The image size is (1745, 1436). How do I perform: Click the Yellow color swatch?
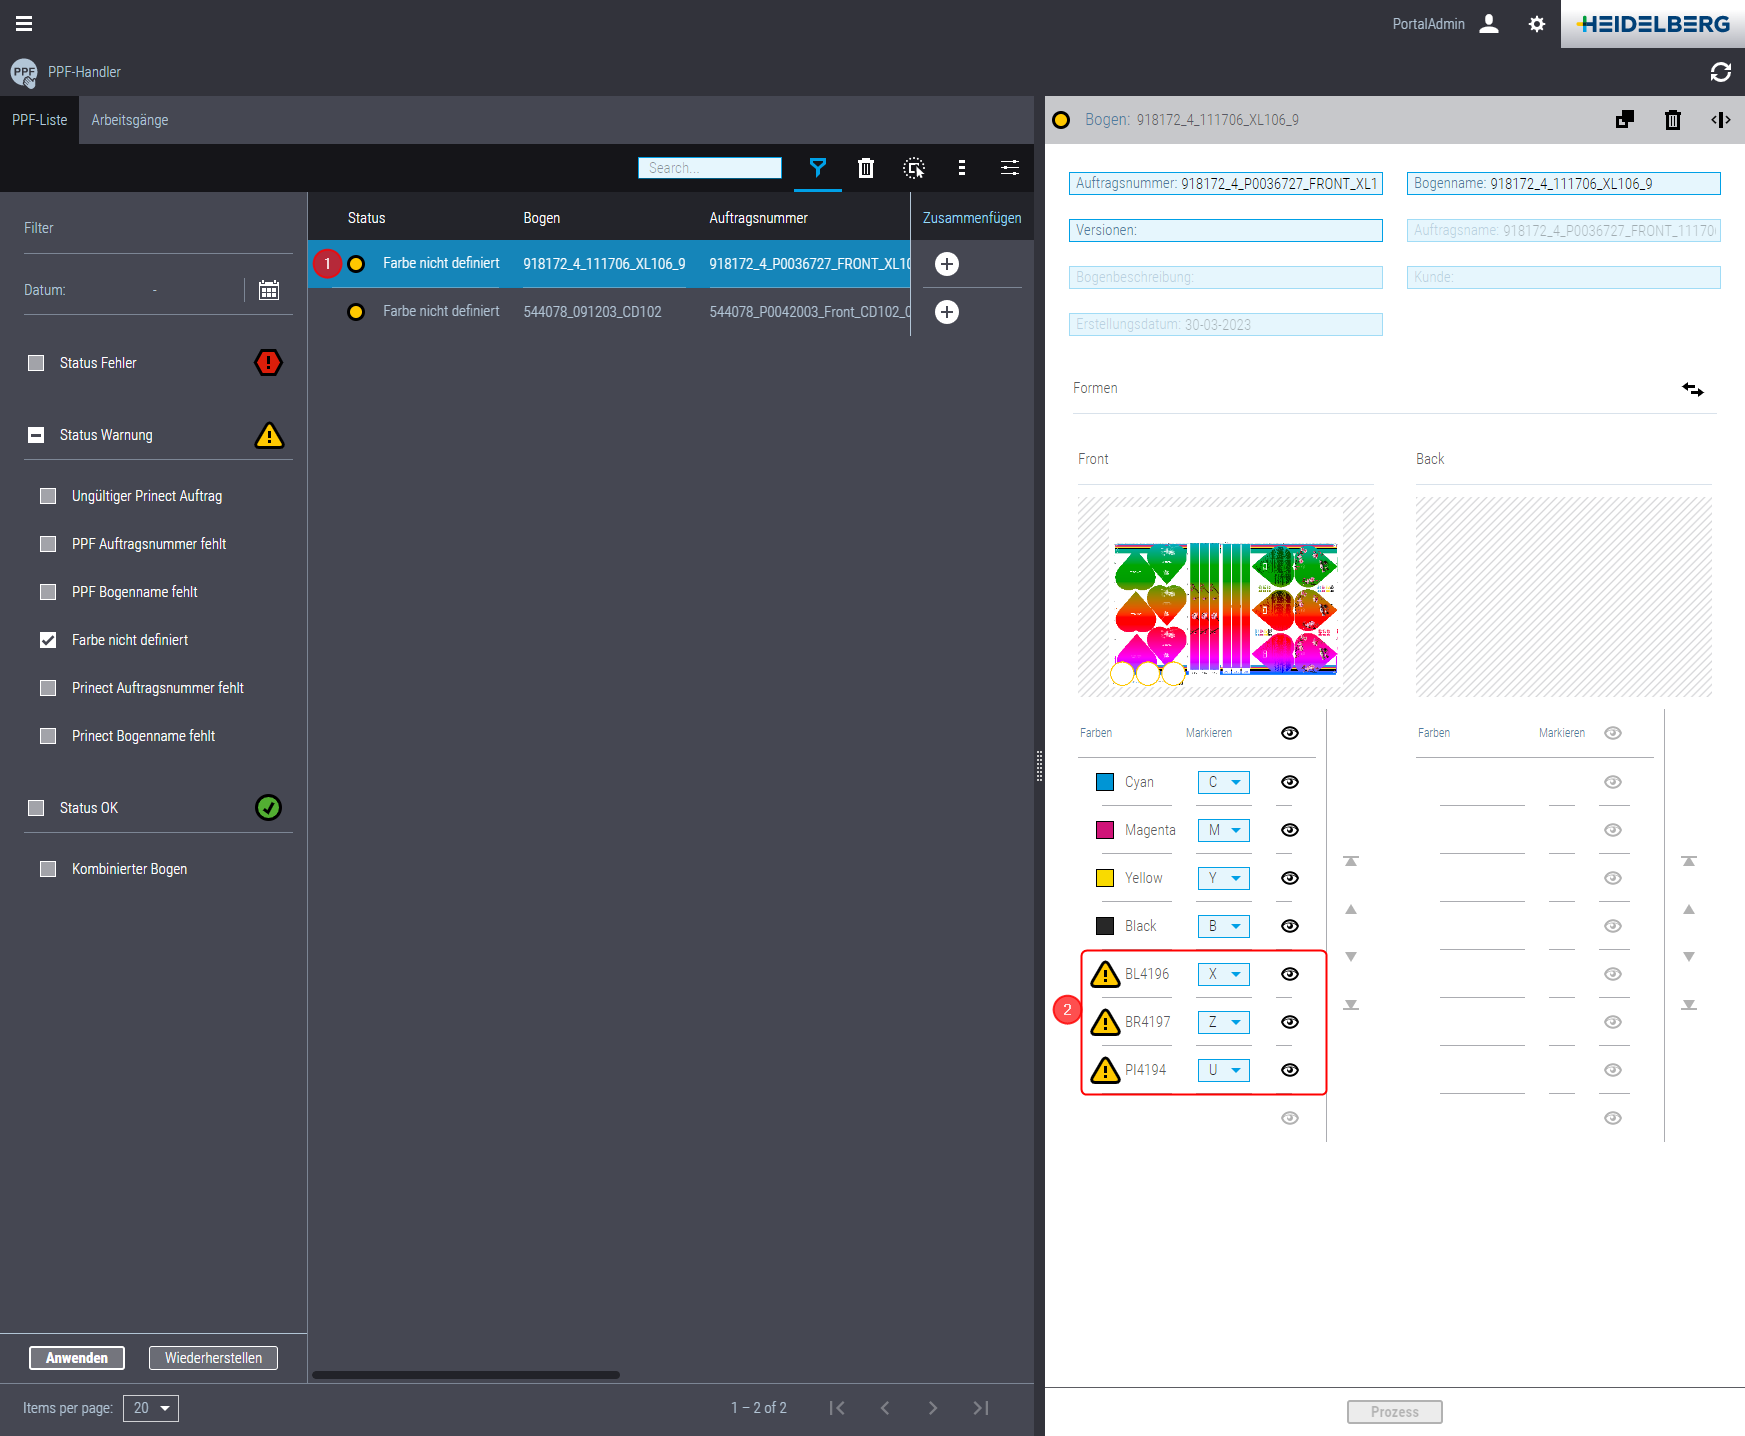point(1105,878)
